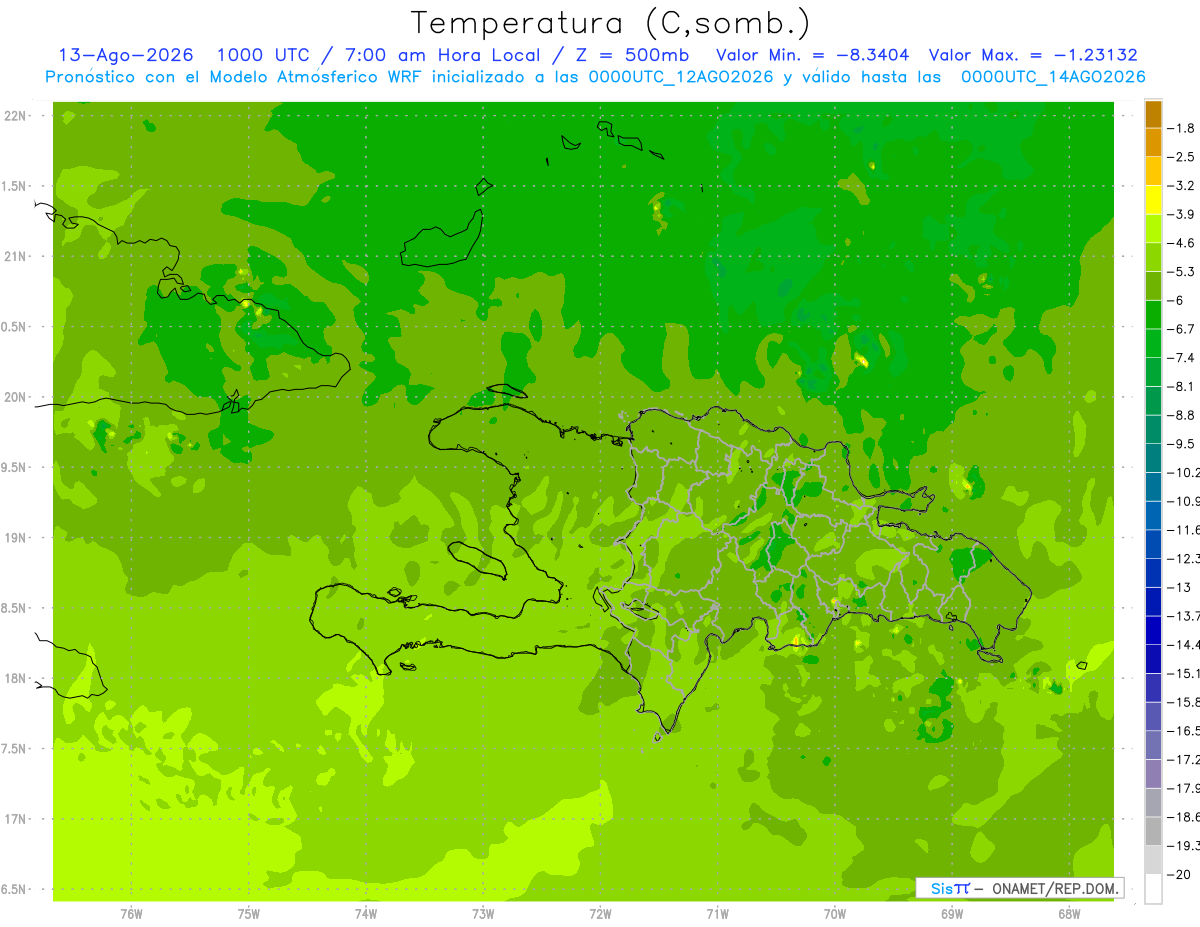Click the '20N' latitude label
This screenshot has height=927, width=1200.
(x=15, y=398)
